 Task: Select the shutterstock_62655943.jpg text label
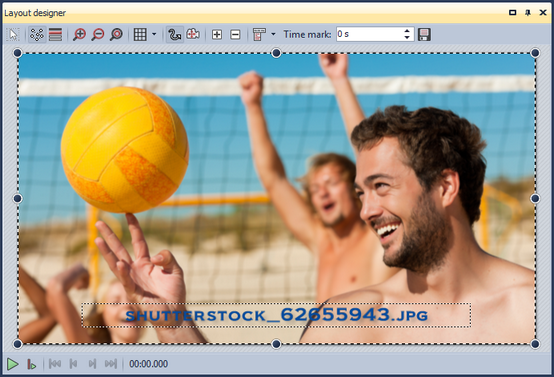tap(276, 315)
